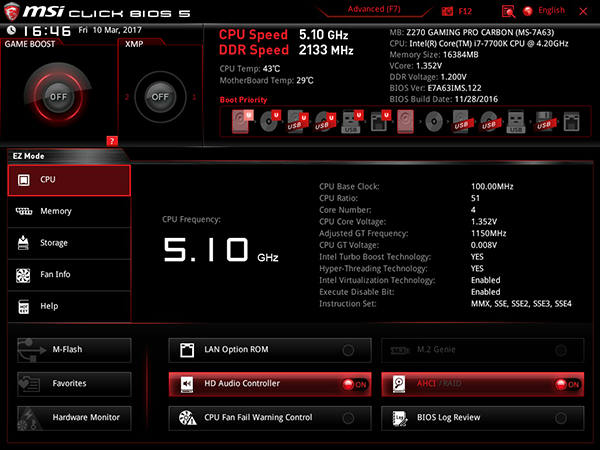Click the BIOS Build Date 11/28/2016 line
Image resolution: width=600 pixels, height=450 pixels.
coord(444,99)
